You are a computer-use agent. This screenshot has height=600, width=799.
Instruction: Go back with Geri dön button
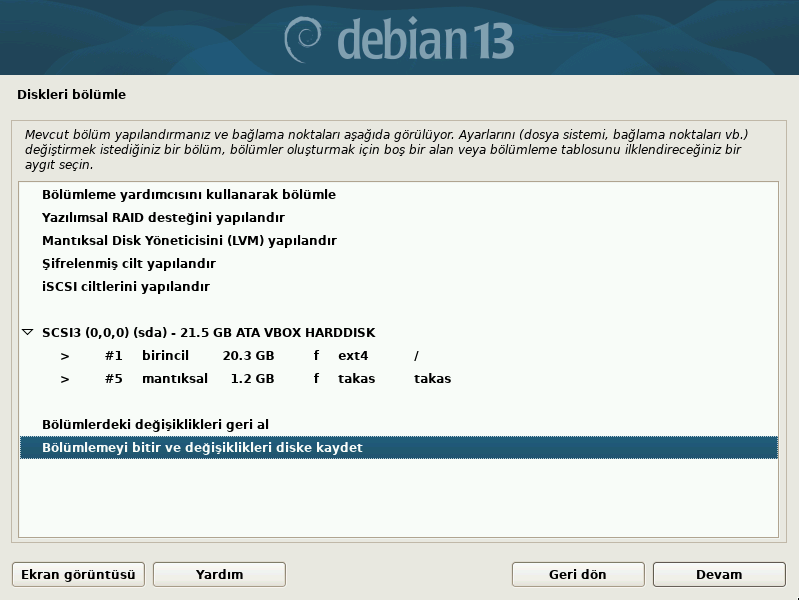578,575
